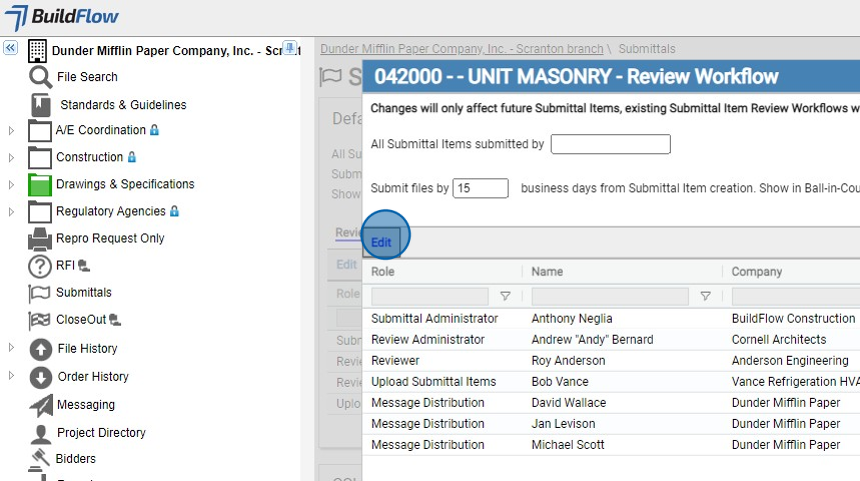
Task: Open File Search magnifier icon
Action: point(40,77)
